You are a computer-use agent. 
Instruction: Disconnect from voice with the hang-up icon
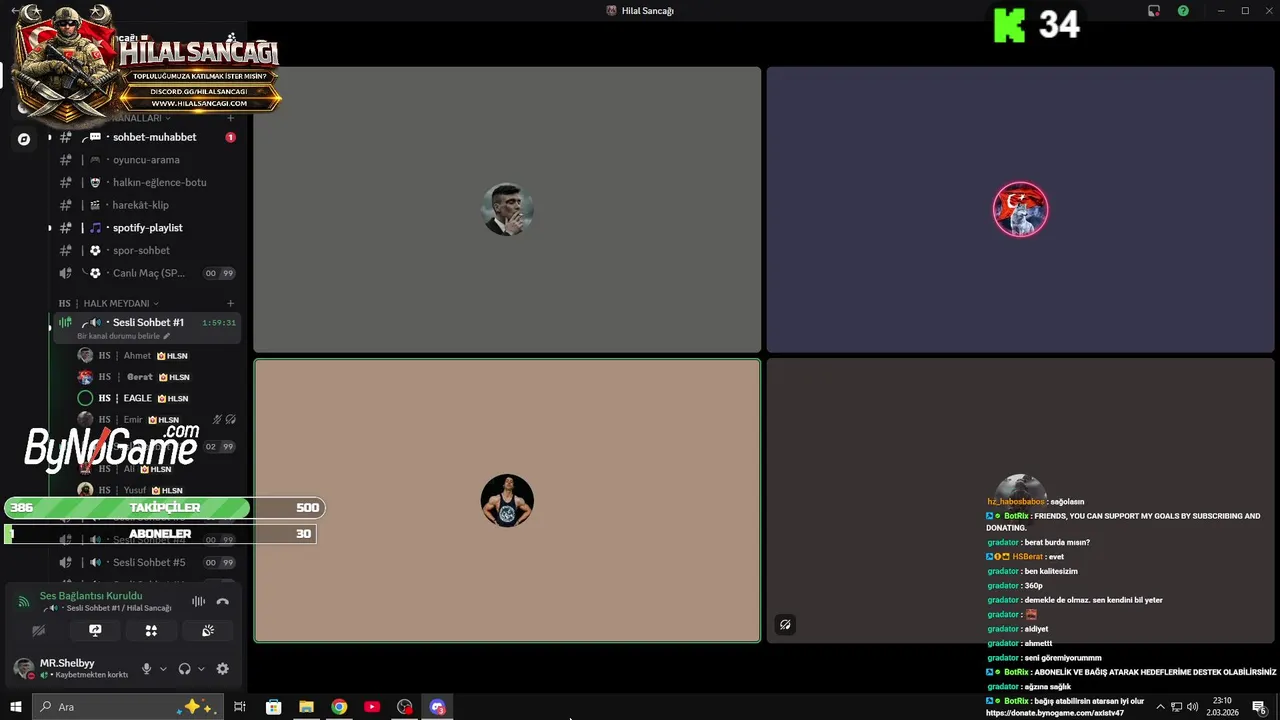point(223,601)
